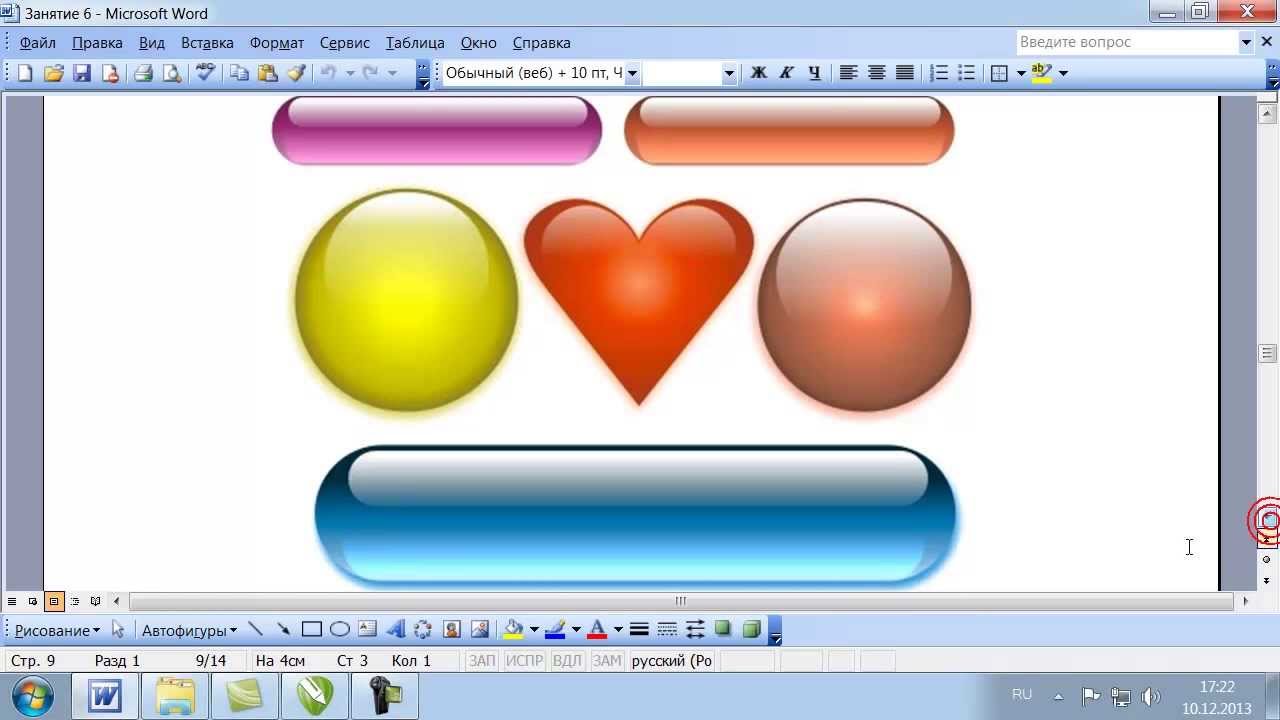Align text left
The width and height of the screenshot is (1280, 720).
click(848, 73)
